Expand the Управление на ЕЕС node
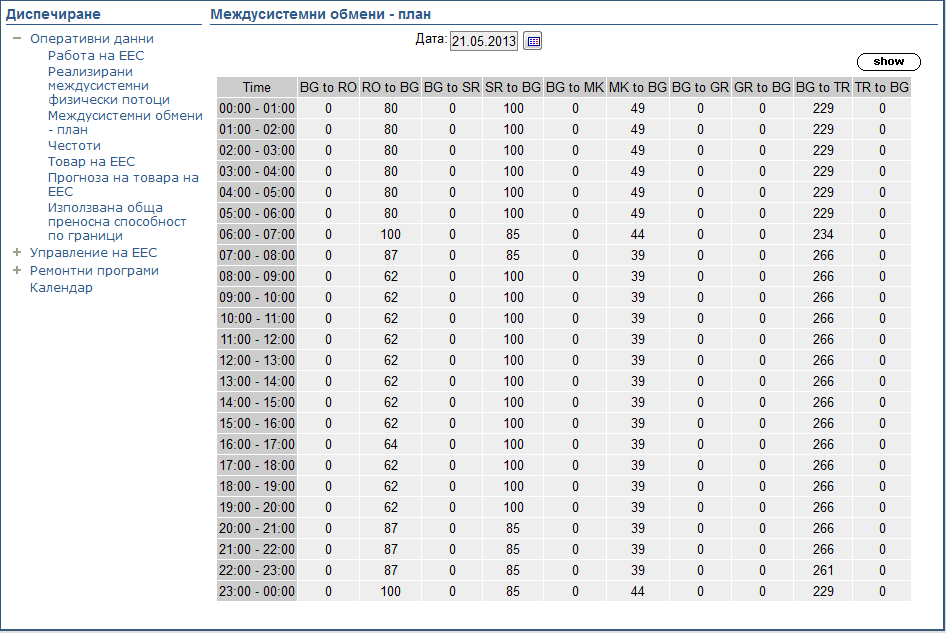Image resolution: width=946 pixels, height=633 pixels. coord(17,253)
